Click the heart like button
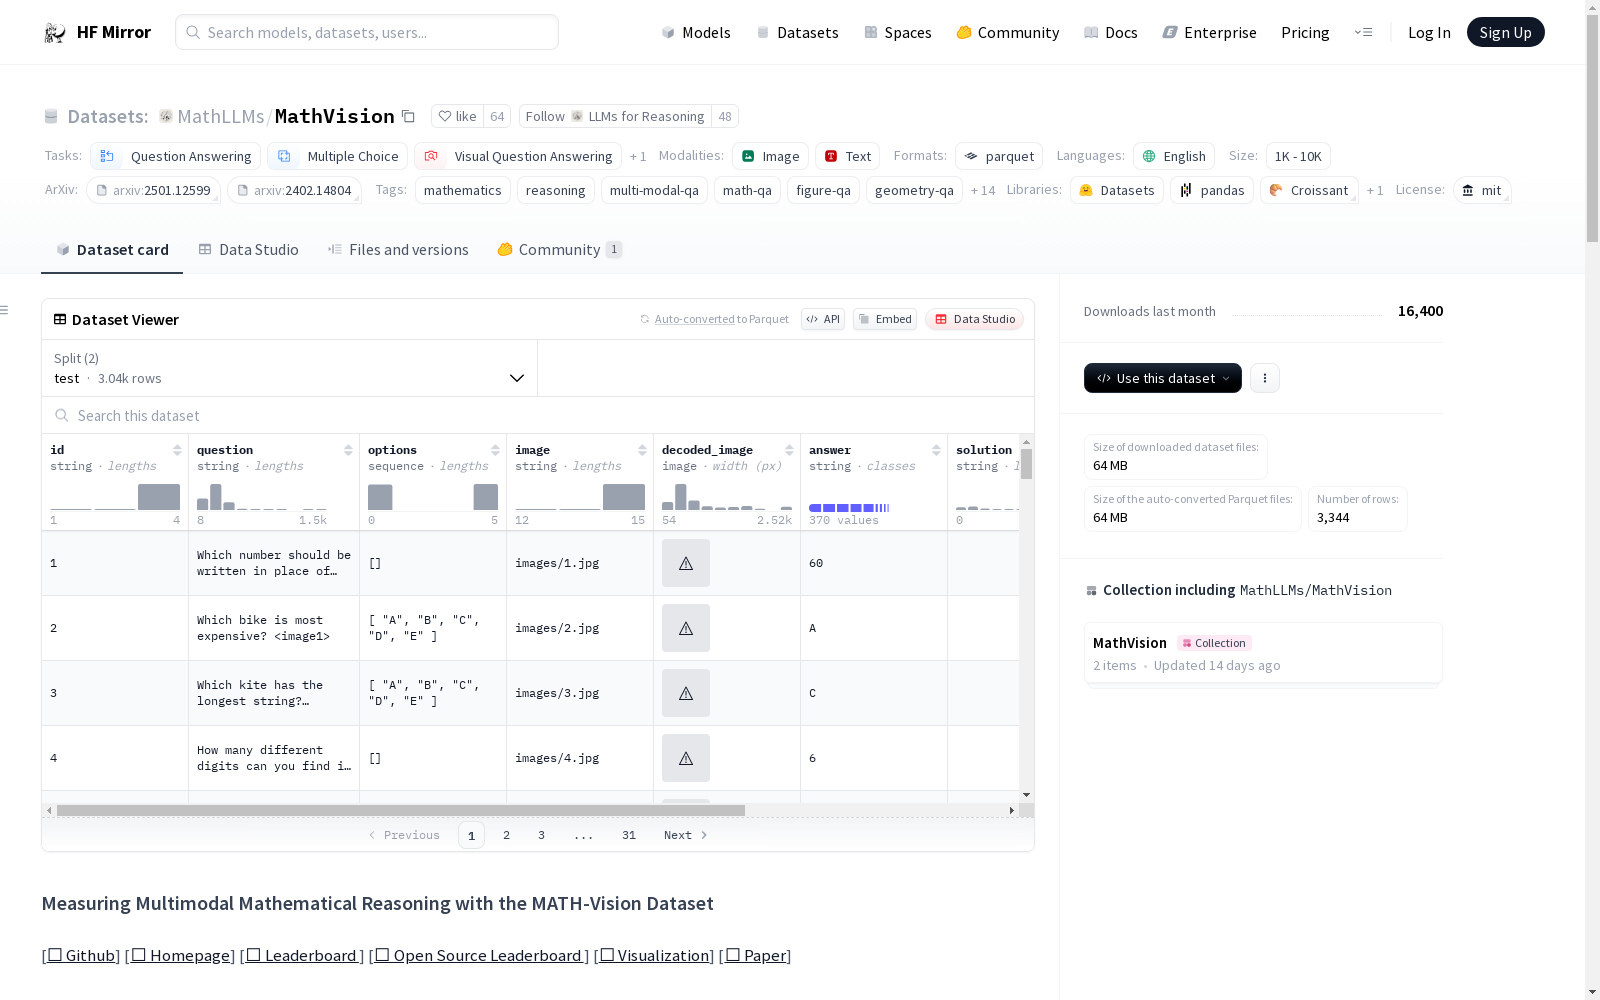 tap(458, 116)
